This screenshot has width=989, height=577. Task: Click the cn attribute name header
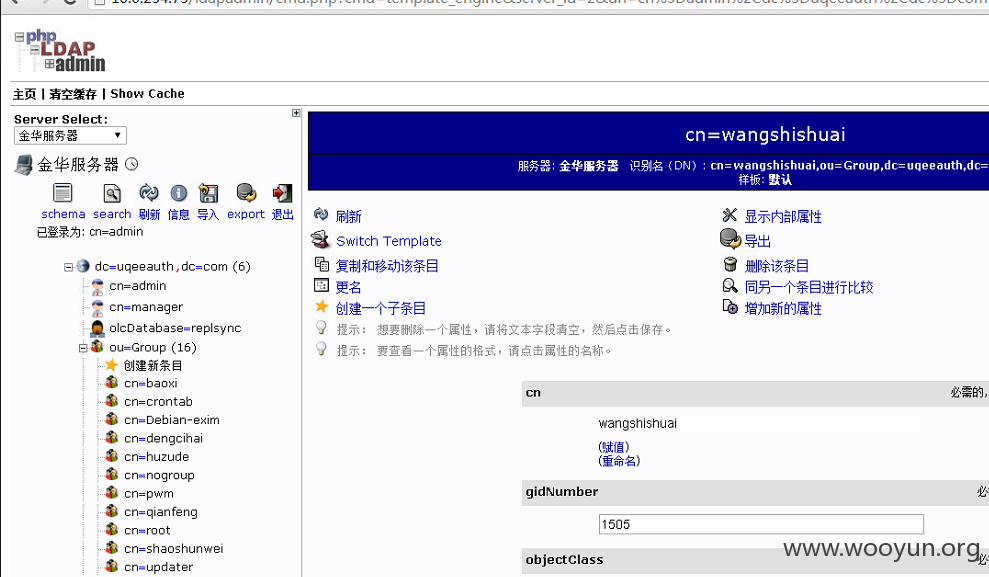(x=533, y=392)
